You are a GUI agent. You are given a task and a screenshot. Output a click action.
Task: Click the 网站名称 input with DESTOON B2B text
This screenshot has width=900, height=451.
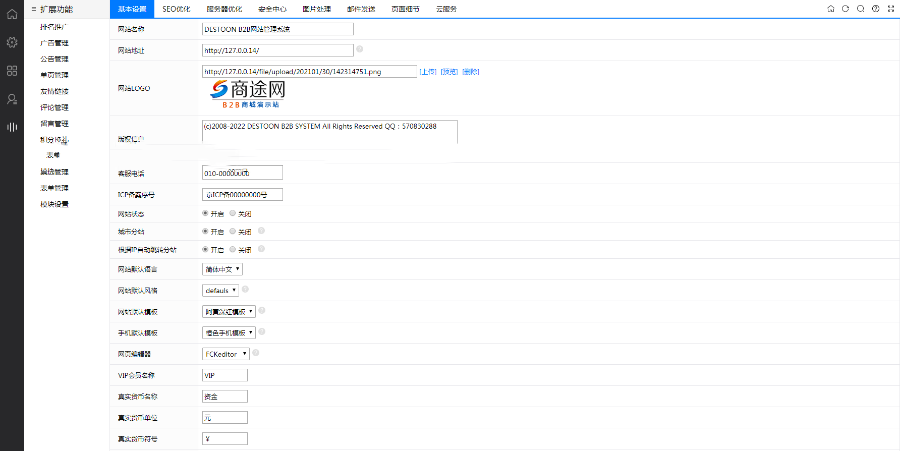coord(278,29)
